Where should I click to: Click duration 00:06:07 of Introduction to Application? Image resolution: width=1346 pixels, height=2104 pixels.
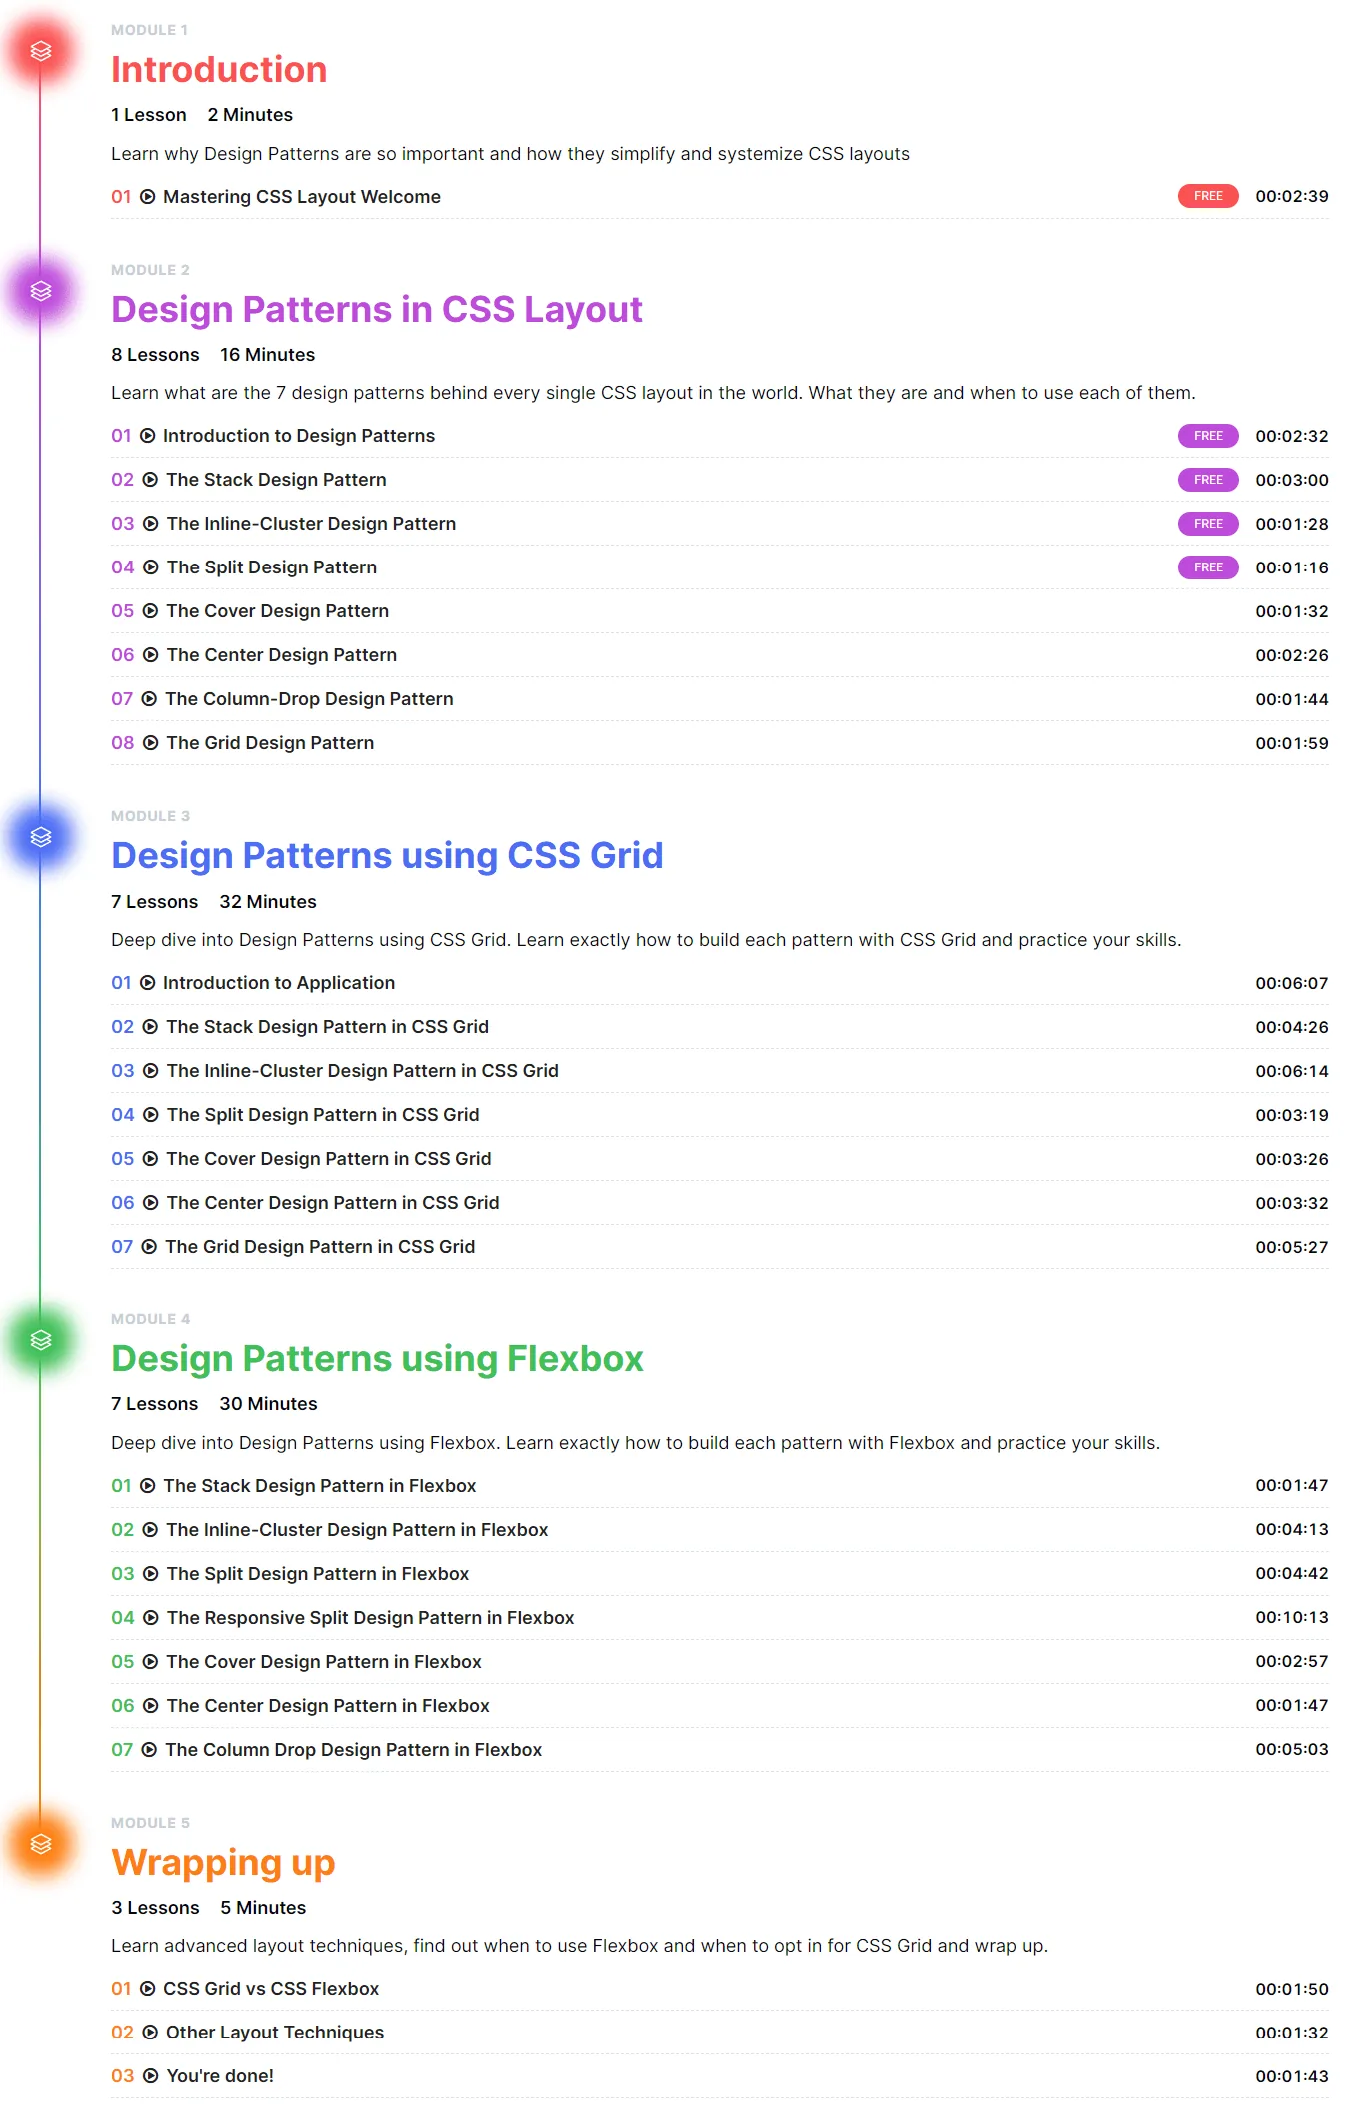(x=1292, y=983)
